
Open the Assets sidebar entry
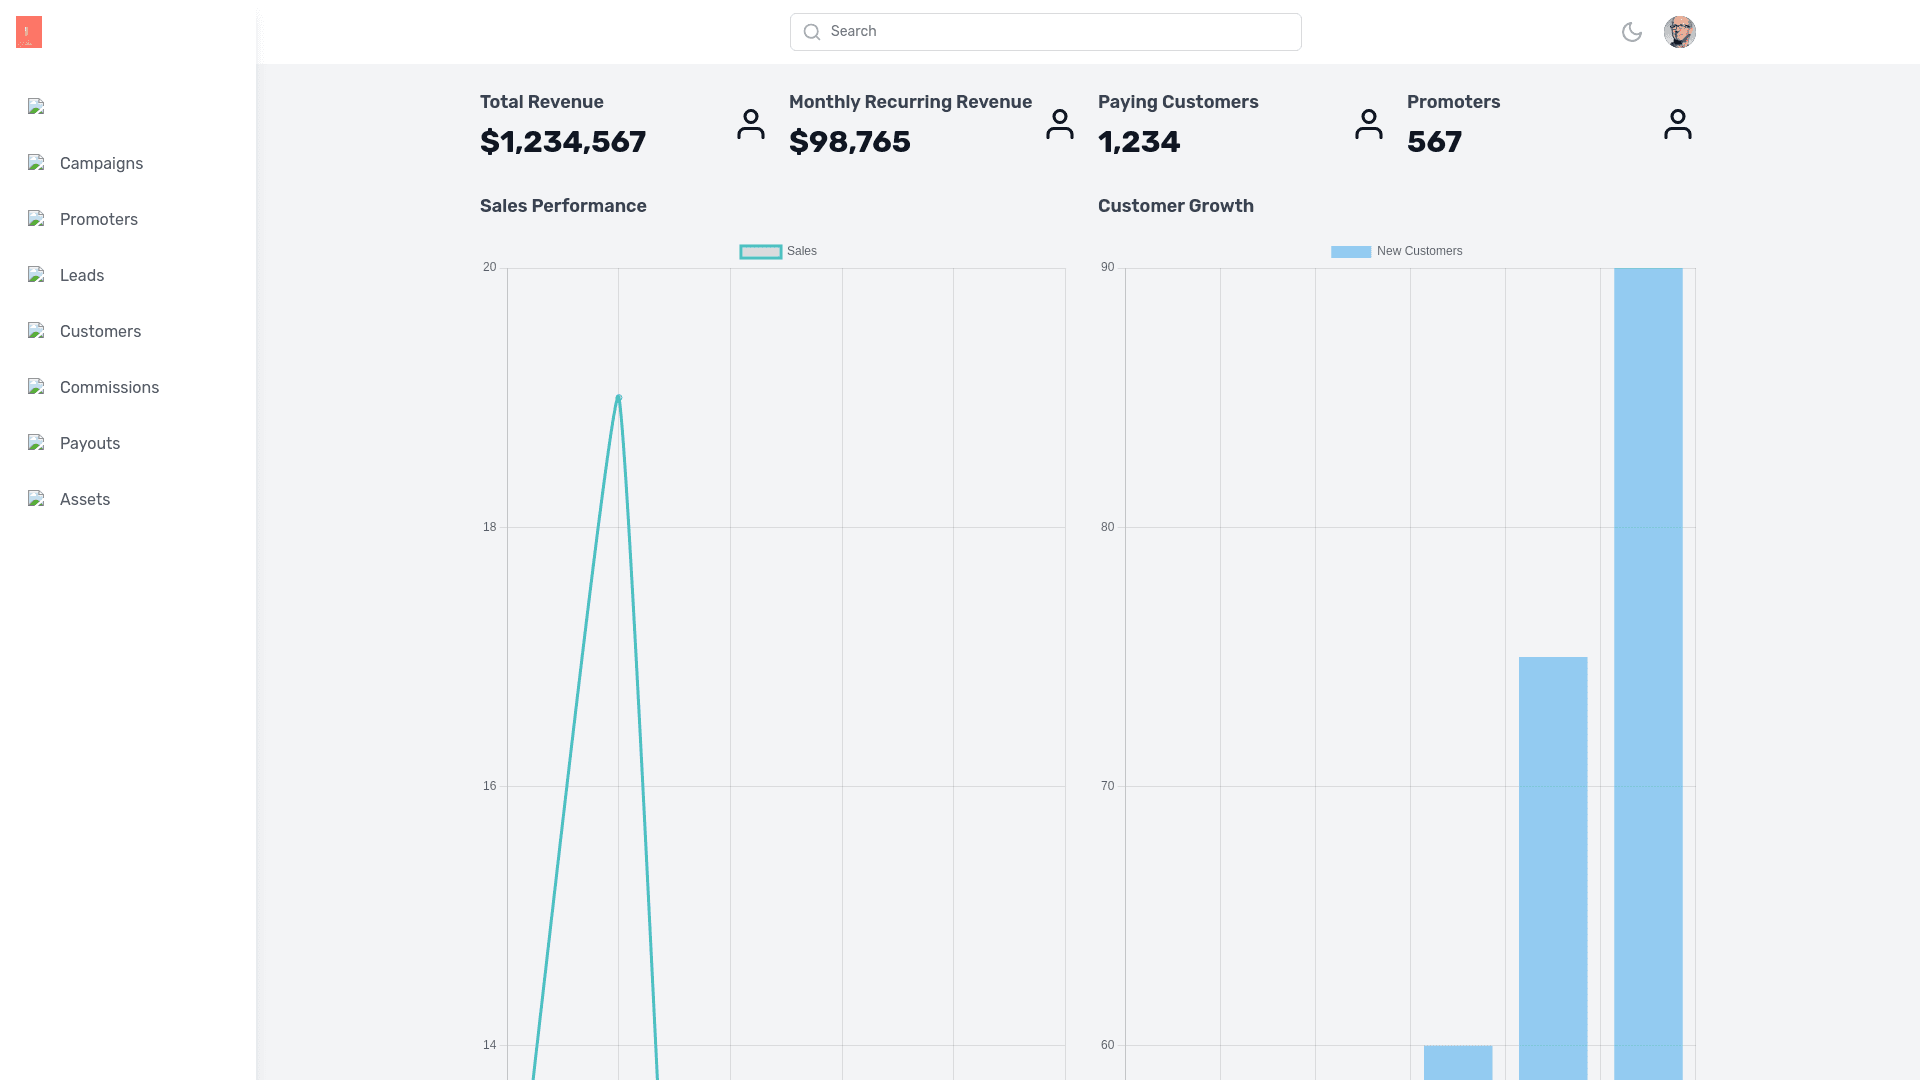click(84, 500)
